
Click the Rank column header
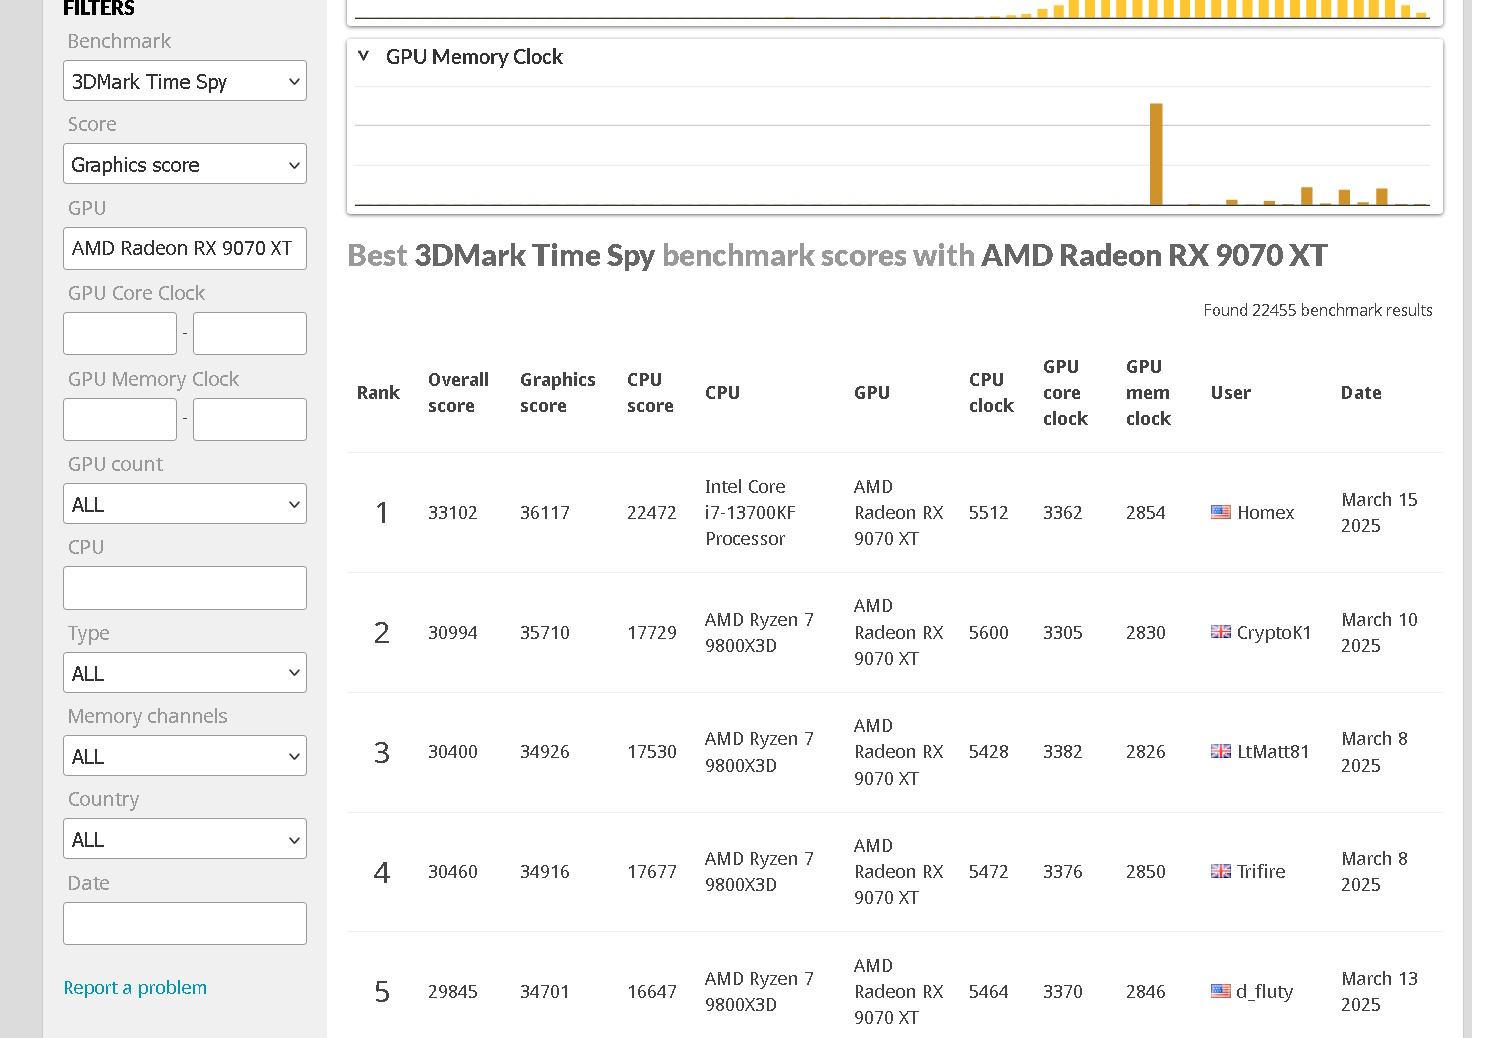tap(378, 392)
